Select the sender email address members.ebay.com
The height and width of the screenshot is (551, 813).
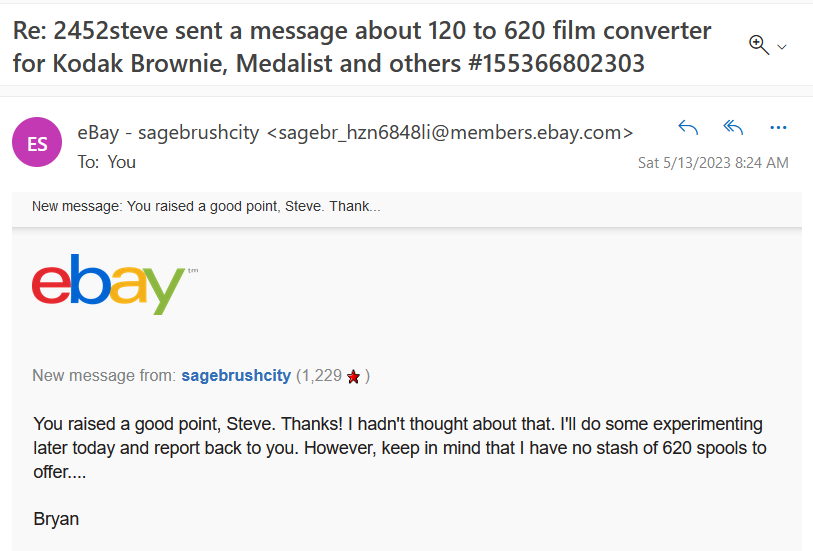pyautogui.click(x=450, y=133)
